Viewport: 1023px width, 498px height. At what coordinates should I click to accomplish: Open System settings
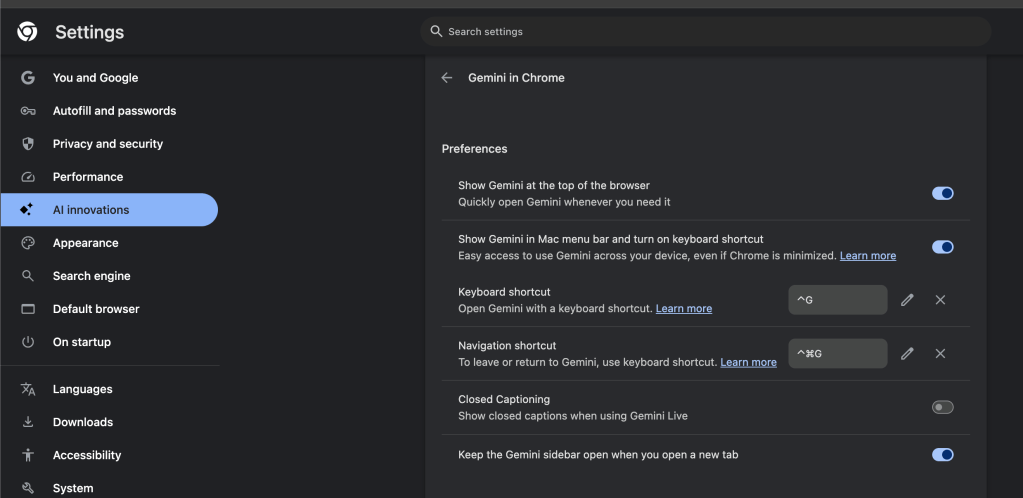(x=109, y=488)
